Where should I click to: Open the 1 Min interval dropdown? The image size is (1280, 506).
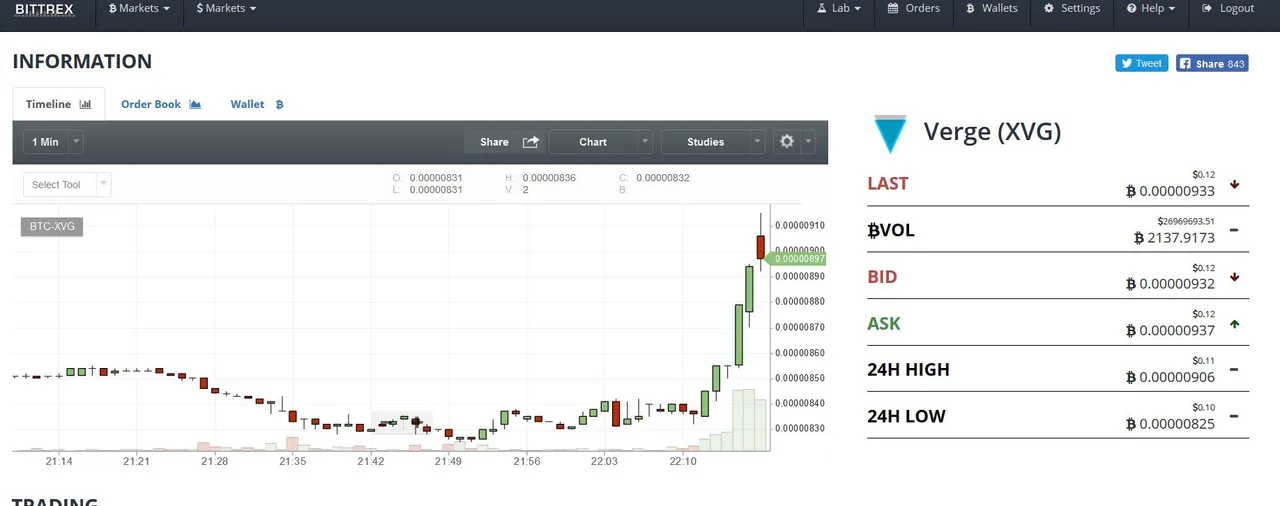(x=53, y=142)
